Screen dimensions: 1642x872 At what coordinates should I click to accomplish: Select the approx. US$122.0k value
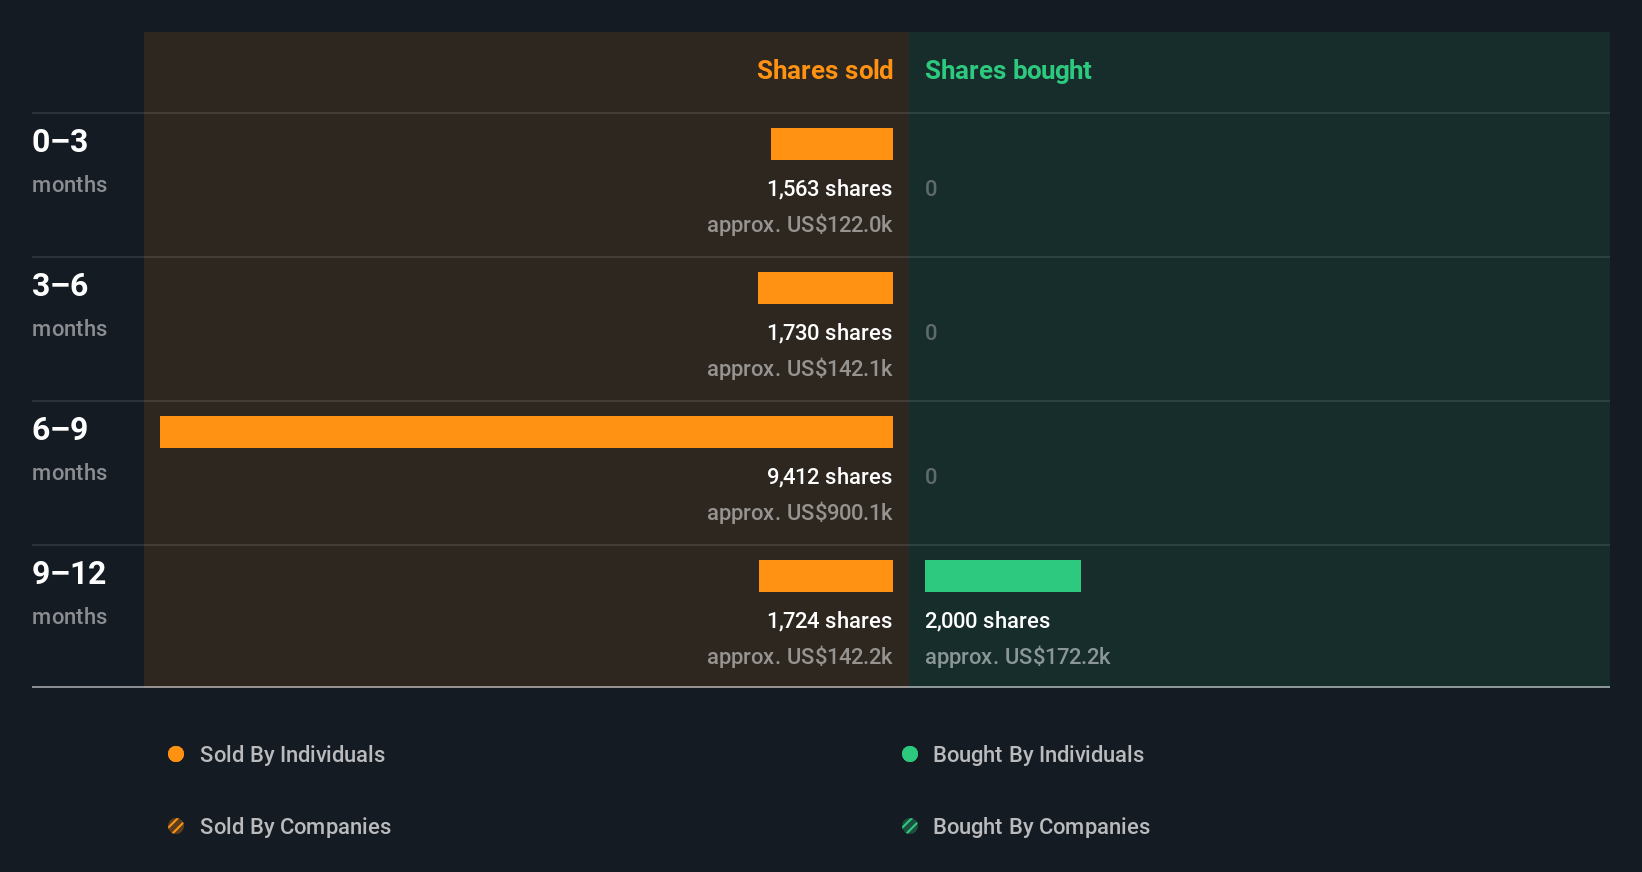[799, 225]
